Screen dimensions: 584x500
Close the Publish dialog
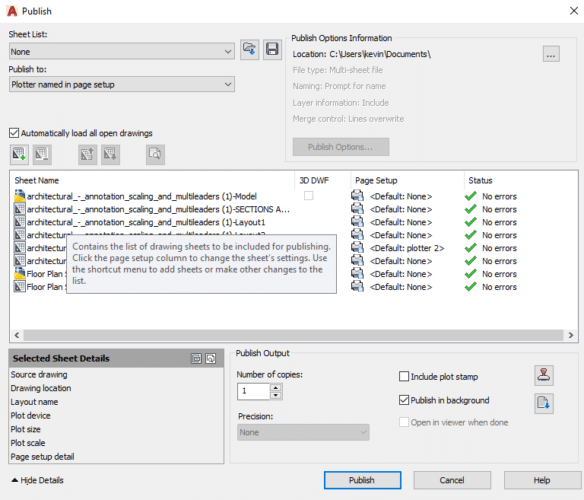[x=574, y=11]
